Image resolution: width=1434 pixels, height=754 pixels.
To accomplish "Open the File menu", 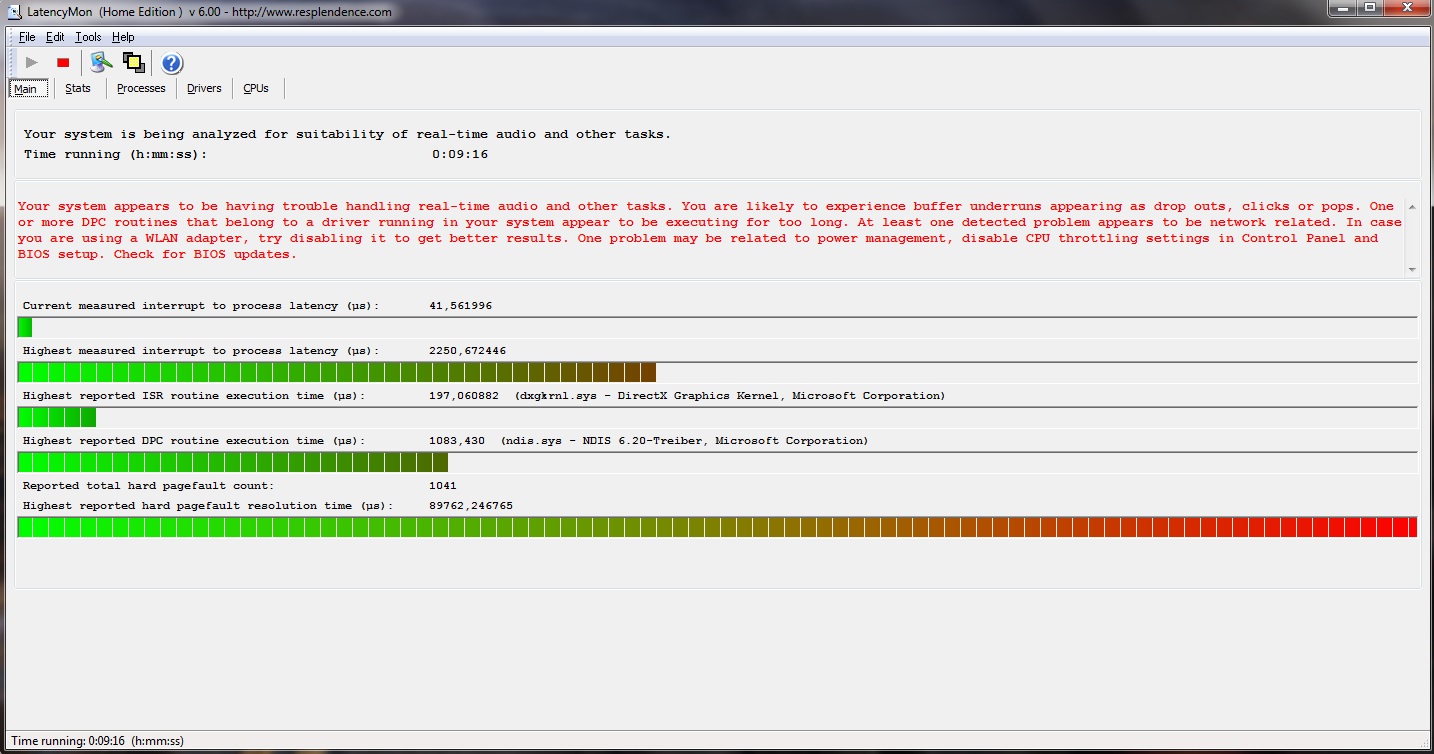I will pyautogui.click(x=27, y=37).
